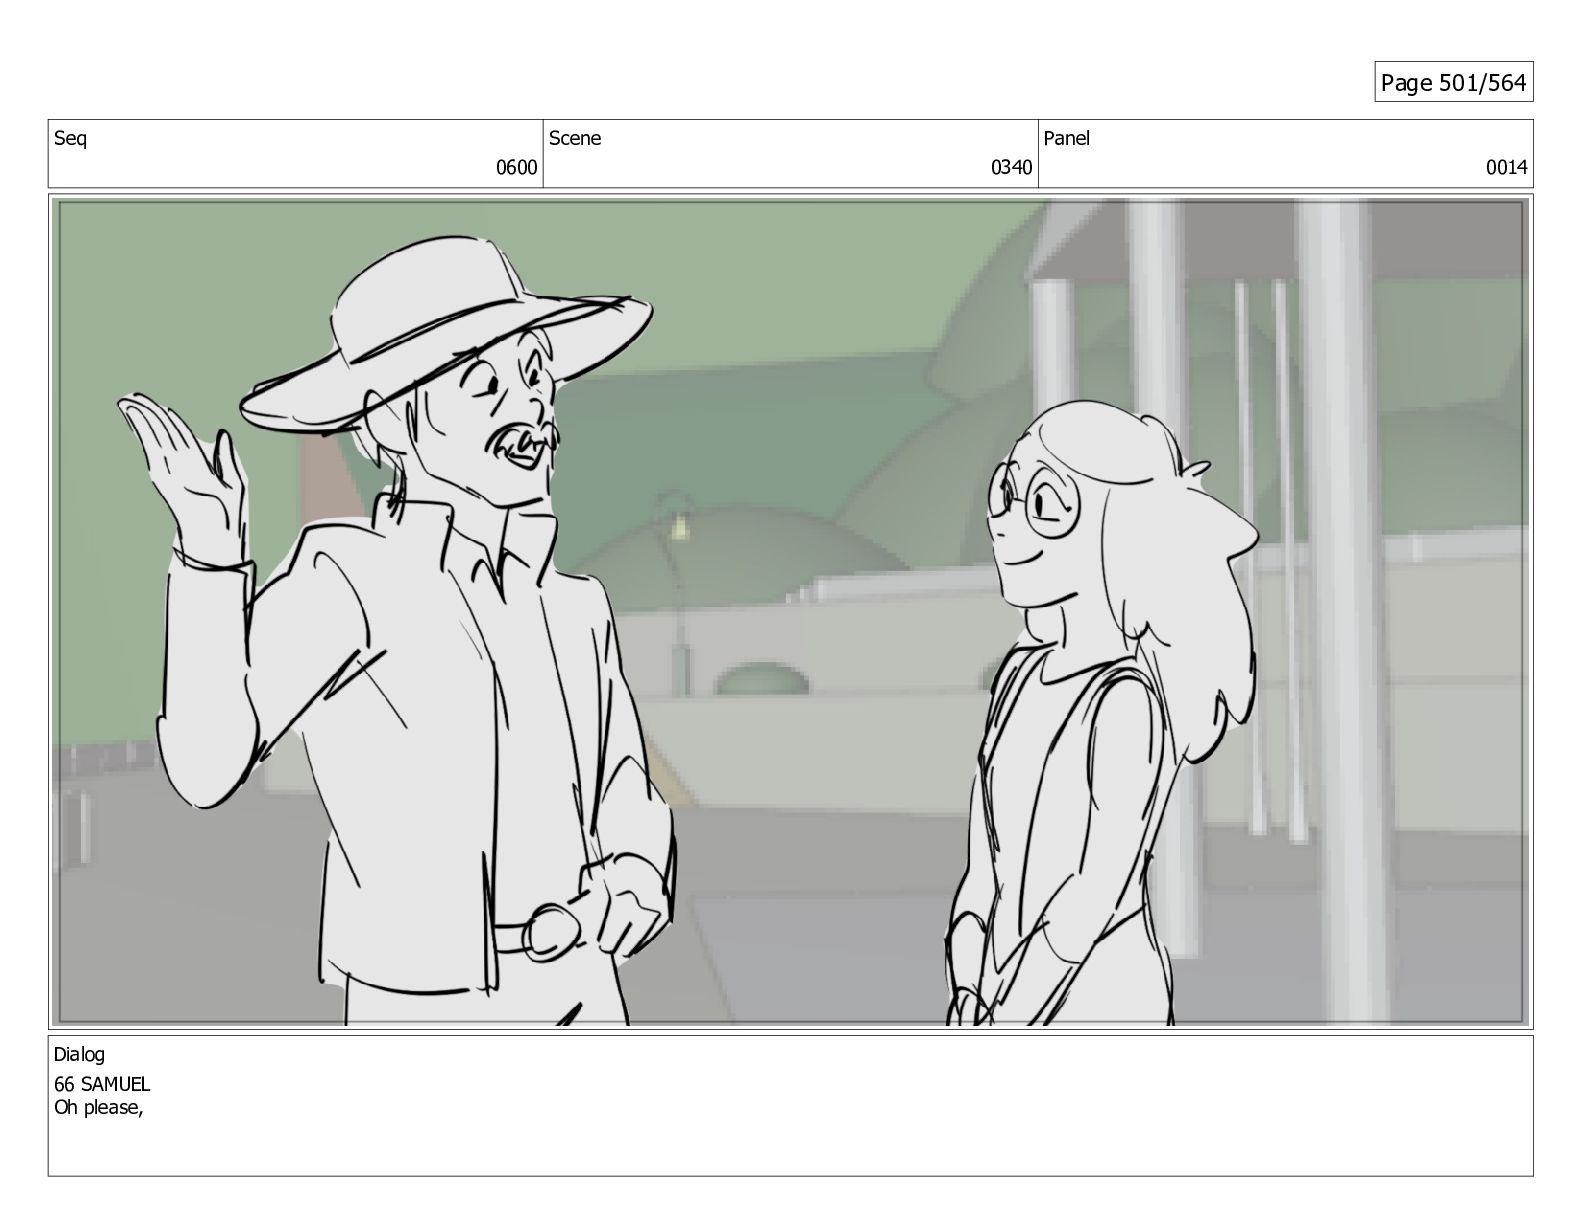Image resolution: width=1584 pixels, height=1224 pixels.
Task: Click the Seq label
Action: pyautogui.click(x=70, y=139)
